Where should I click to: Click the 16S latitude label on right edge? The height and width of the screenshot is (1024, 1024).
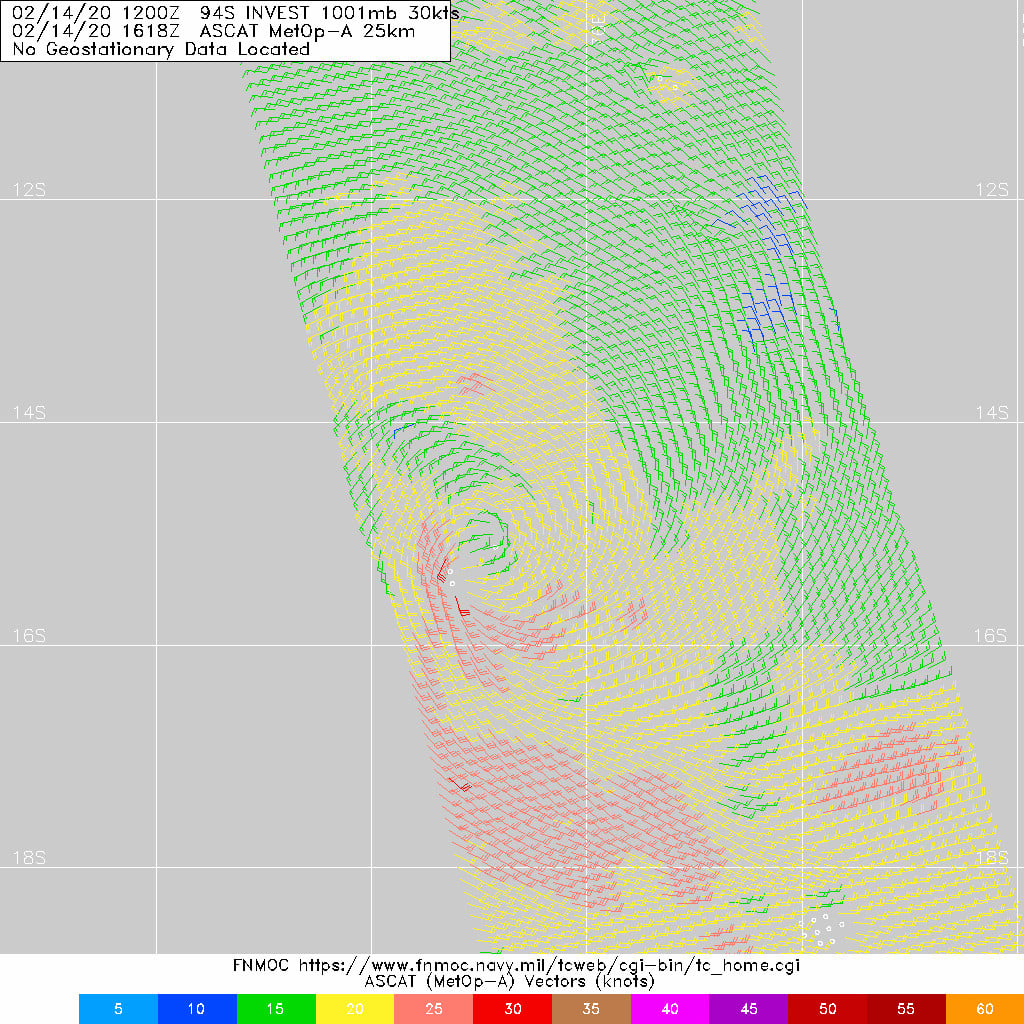(992, 635)
